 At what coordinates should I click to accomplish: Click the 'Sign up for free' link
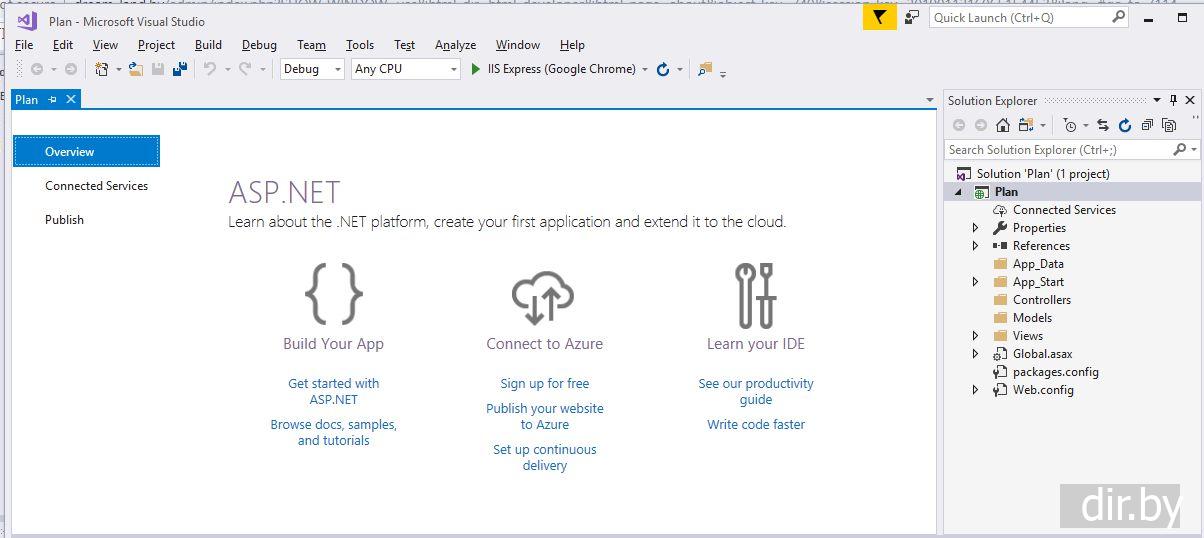544,383
